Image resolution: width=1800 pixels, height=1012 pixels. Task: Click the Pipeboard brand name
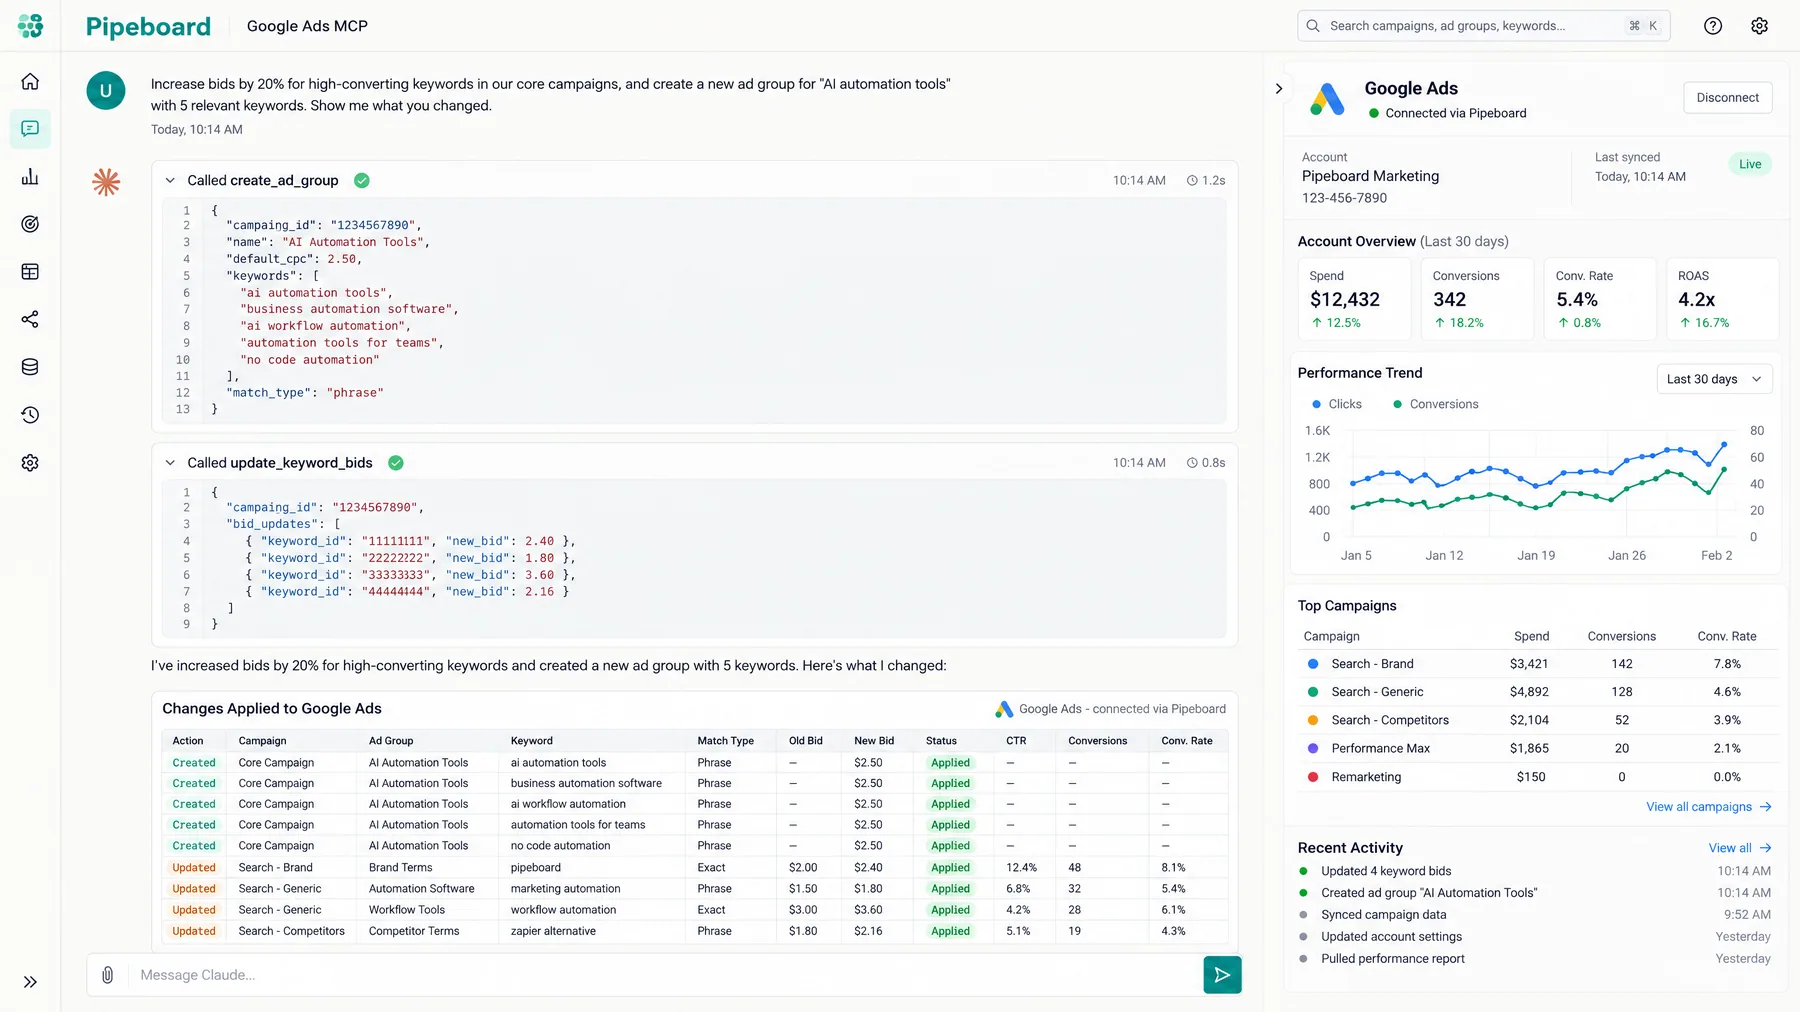click(148, 26)
